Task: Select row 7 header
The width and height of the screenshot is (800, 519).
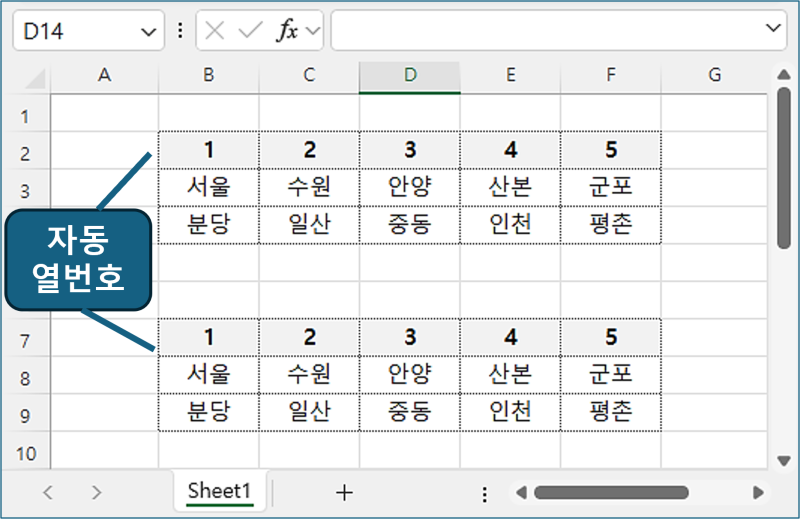Action: 27,342
